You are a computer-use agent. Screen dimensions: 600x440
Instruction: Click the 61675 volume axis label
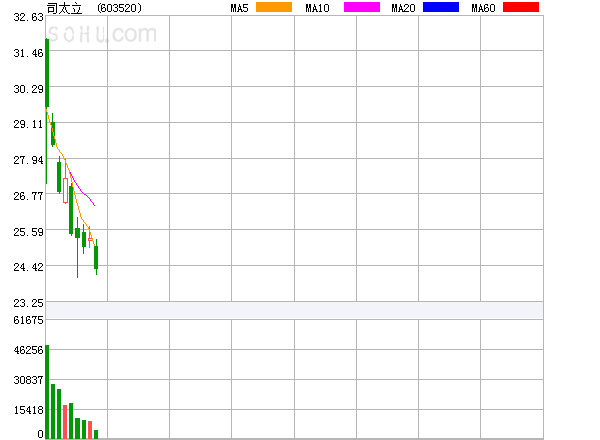28,320
